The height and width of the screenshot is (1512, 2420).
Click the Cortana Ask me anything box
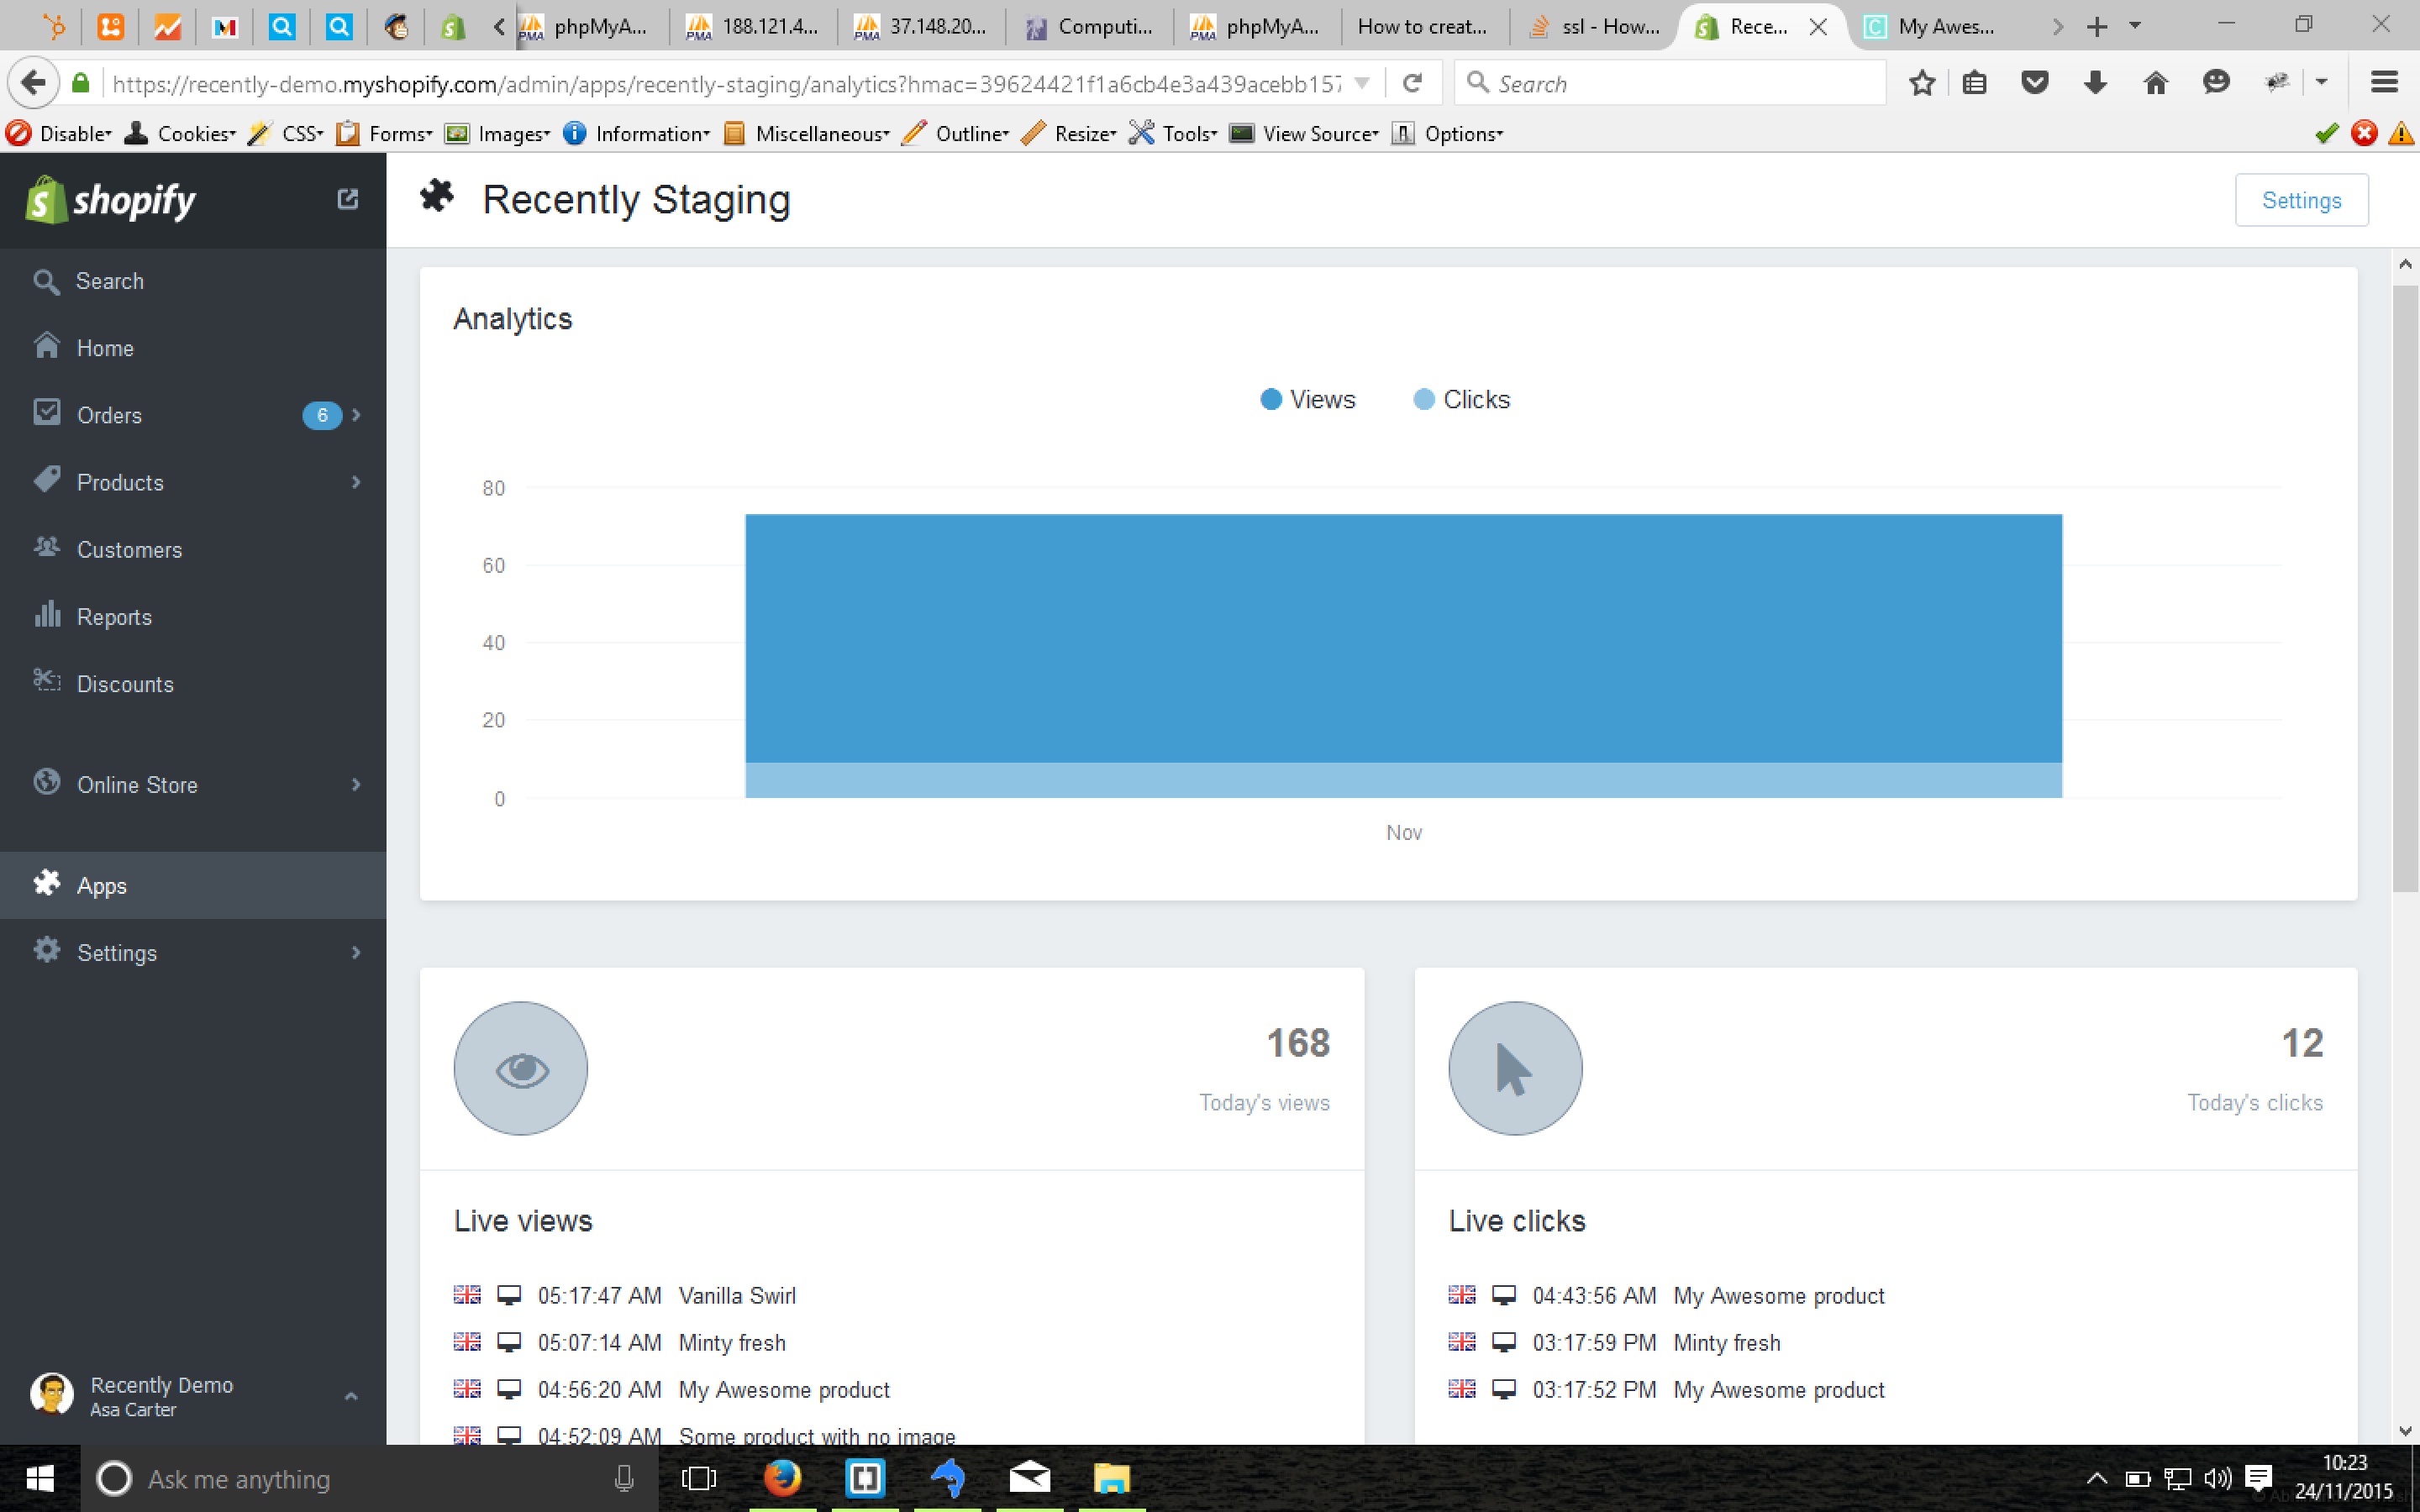(x=369, y=1478)
